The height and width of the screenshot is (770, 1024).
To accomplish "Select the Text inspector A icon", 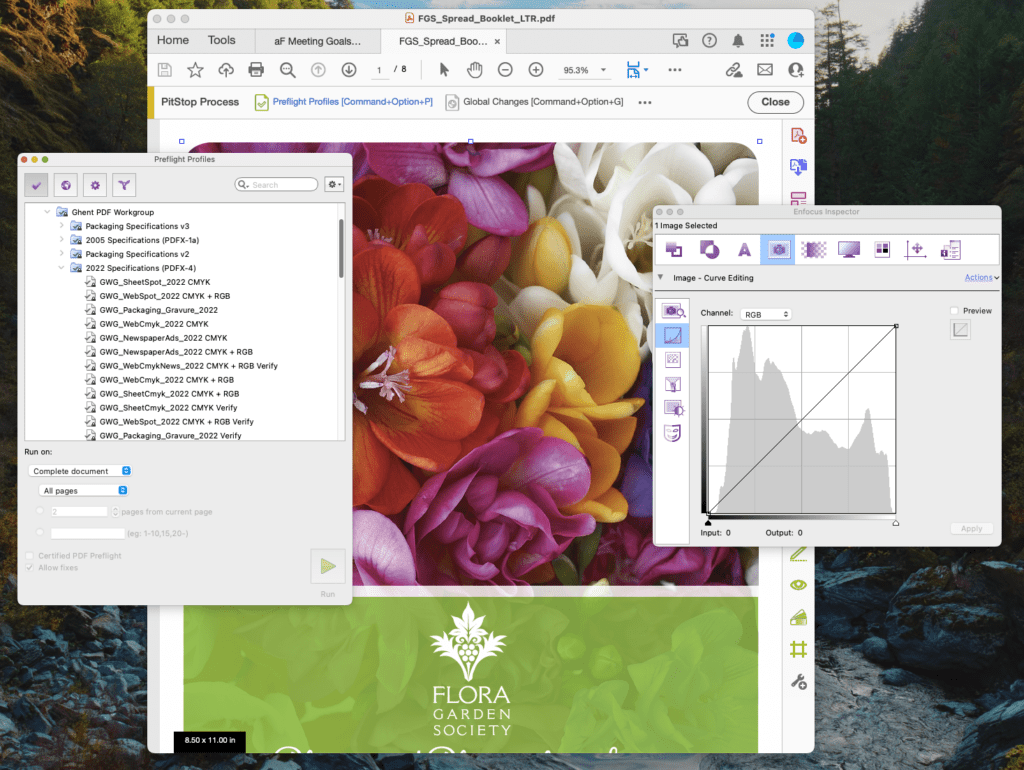I will [x=744, y=249].
